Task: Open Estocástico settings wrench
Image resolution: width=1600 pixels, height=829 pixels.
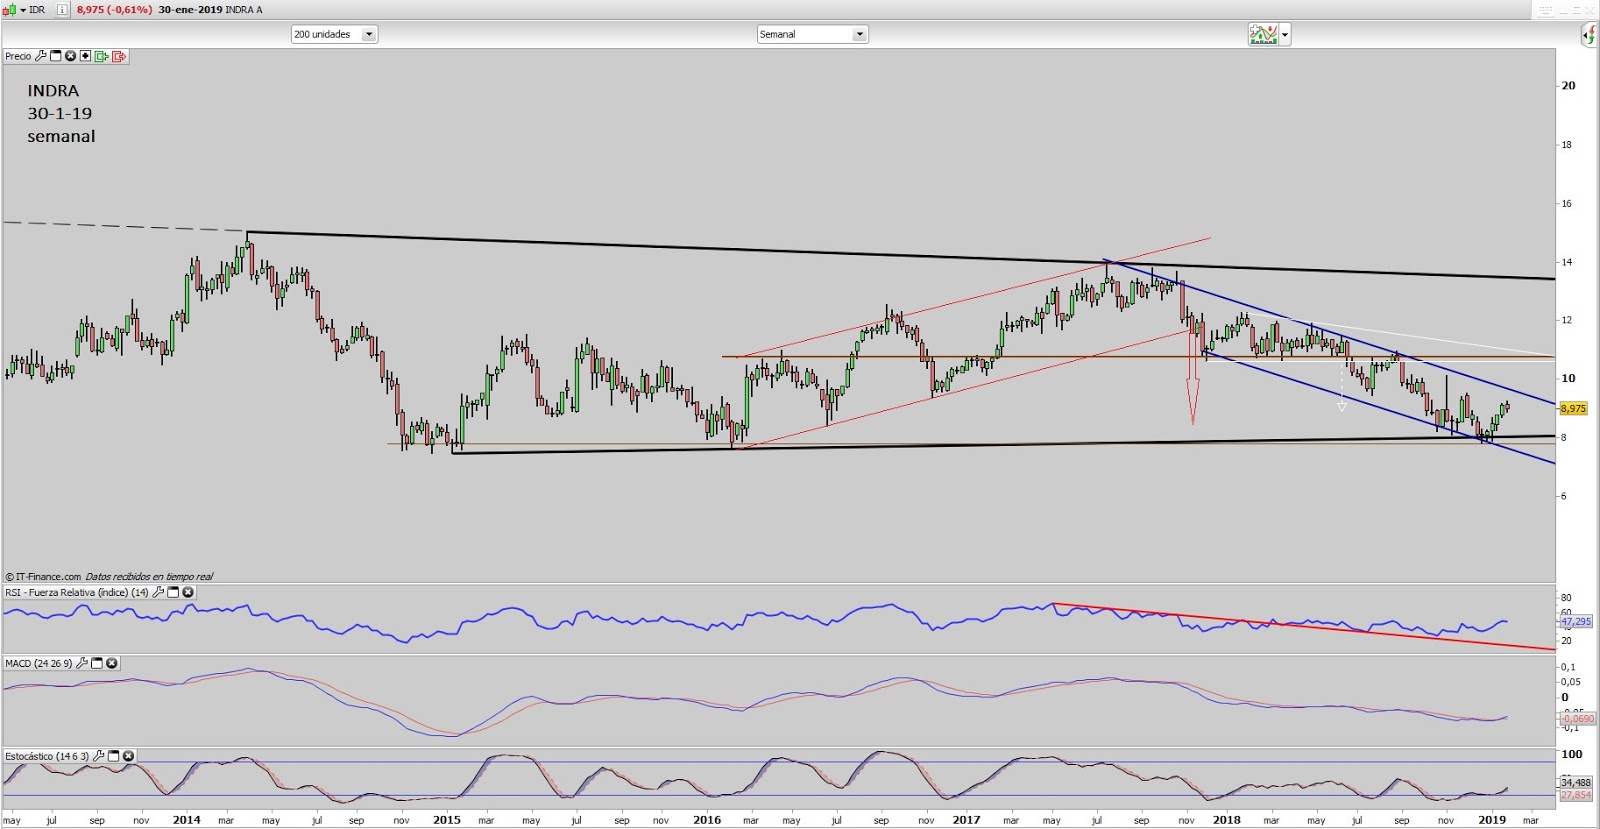Action: click(x=99, y=756)
